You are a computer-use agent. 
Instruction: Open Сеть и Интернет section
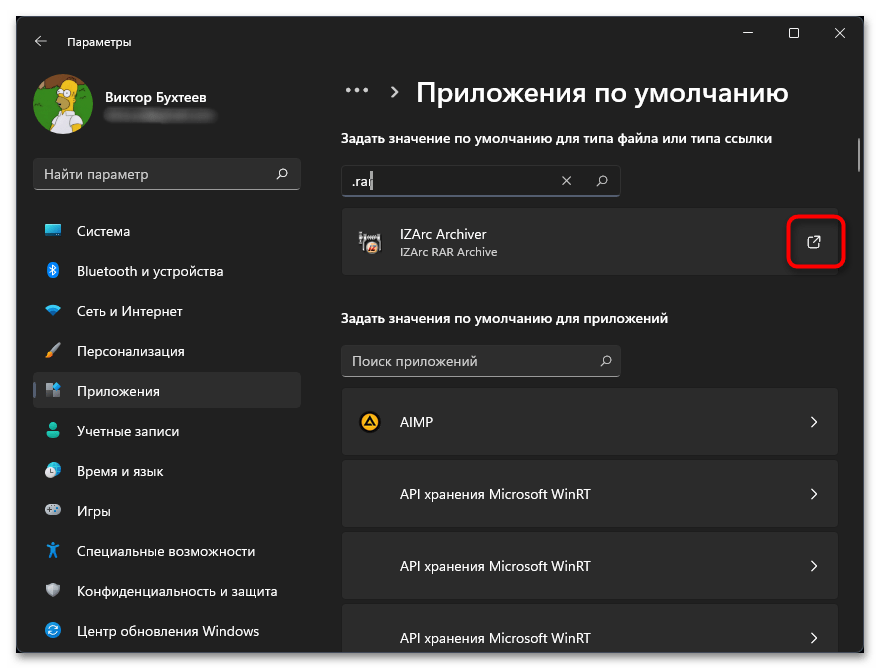[167, 311]
